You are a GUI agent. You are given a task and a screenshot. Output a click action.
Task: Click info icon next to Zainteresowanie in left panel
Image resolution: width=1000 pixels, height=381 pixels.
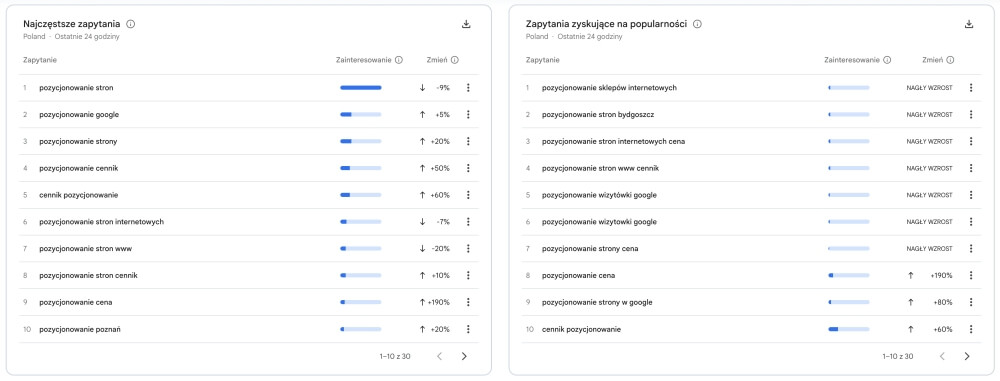[x=399, y=60]
